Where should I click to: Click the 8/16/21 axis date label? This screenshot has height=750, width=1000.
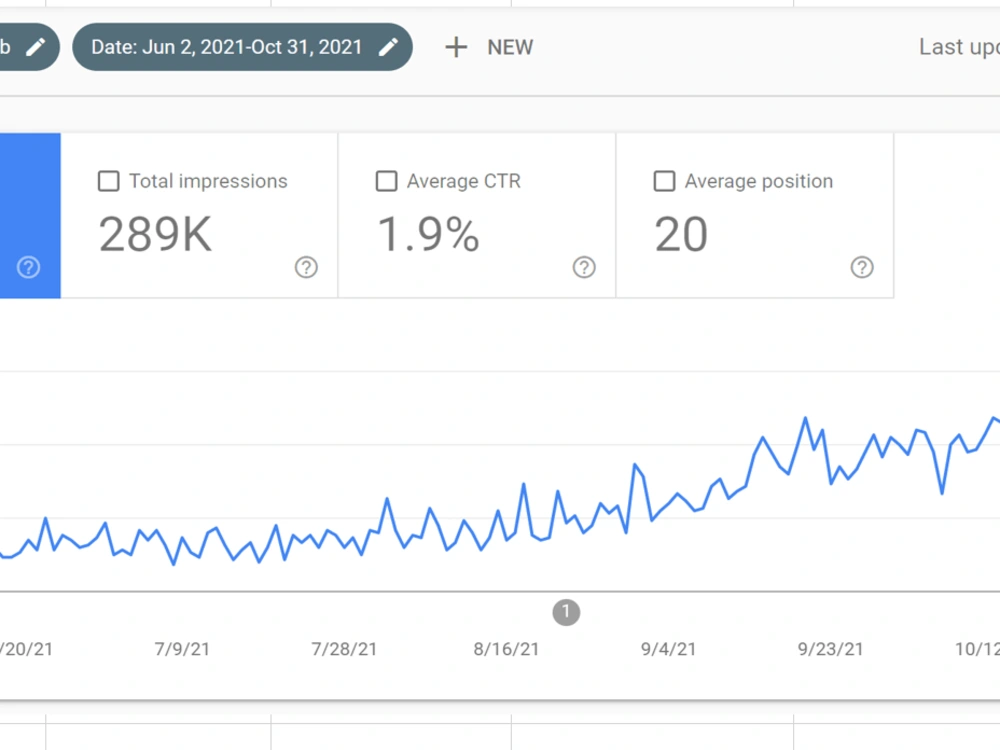tap(506, 649)
